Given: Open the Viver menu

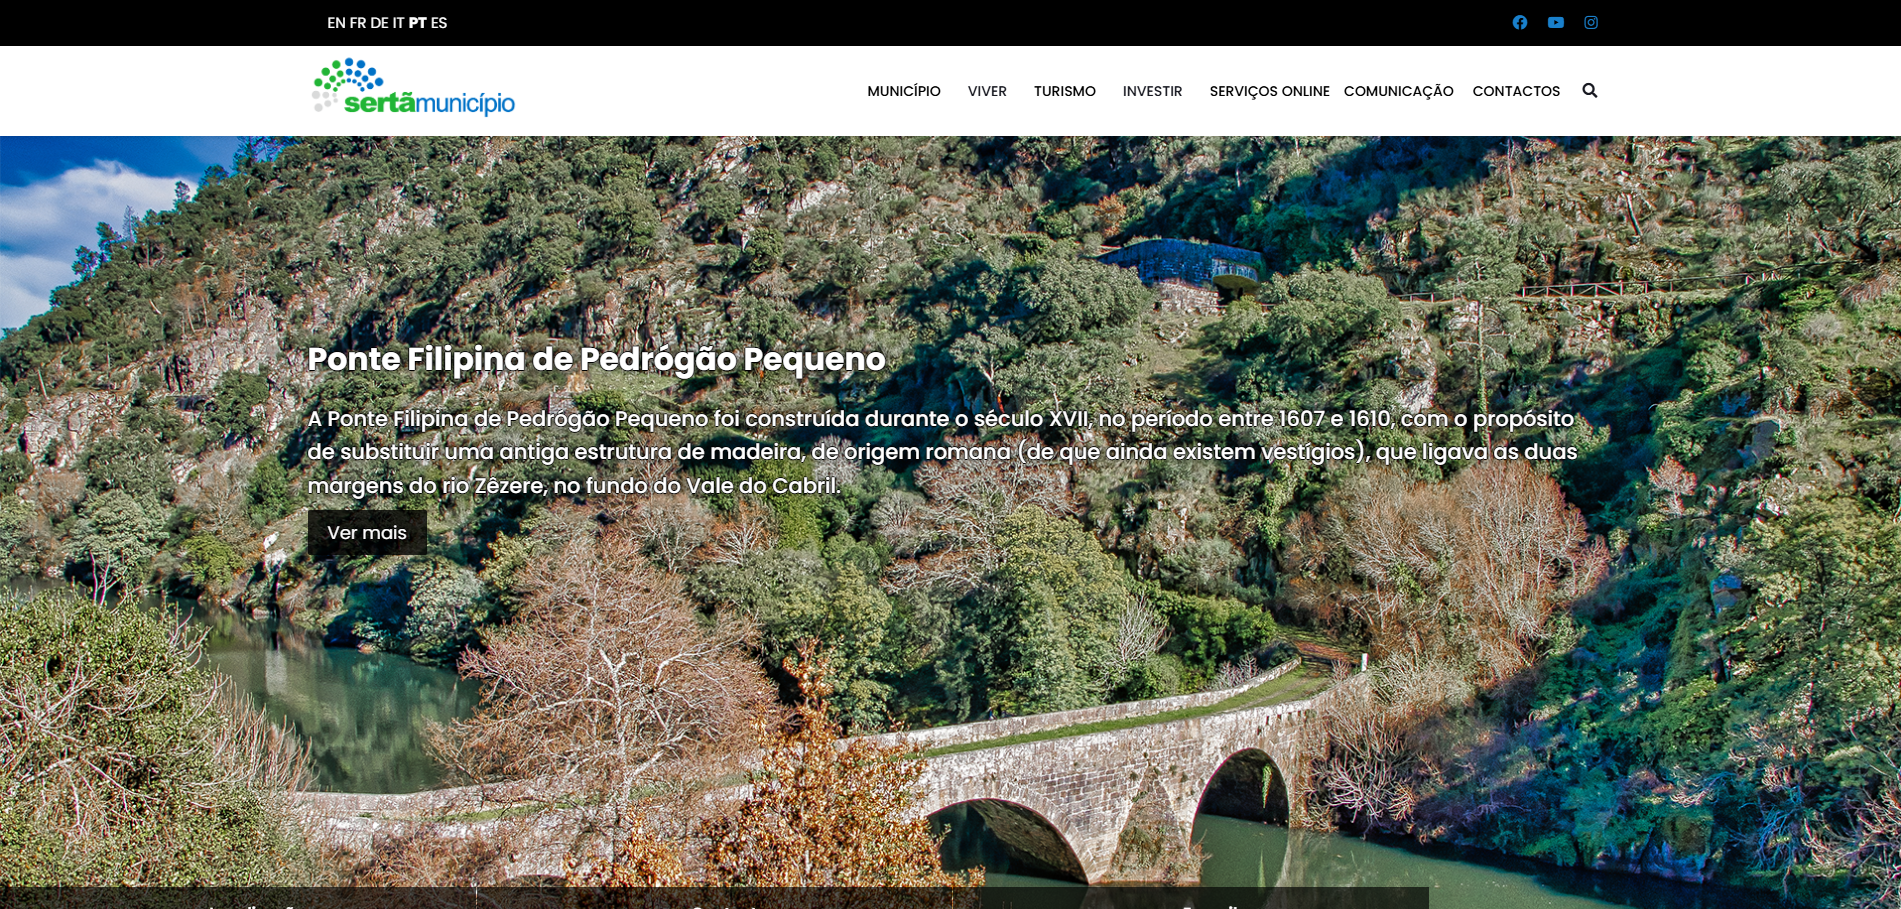Looking at the screenshot, I should click(986, 91).
